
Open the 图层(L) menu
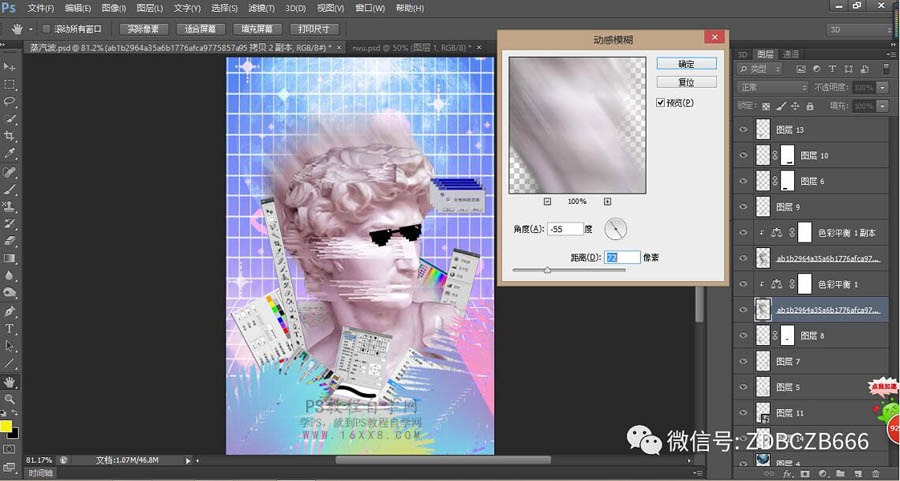[x=150, y=9]
